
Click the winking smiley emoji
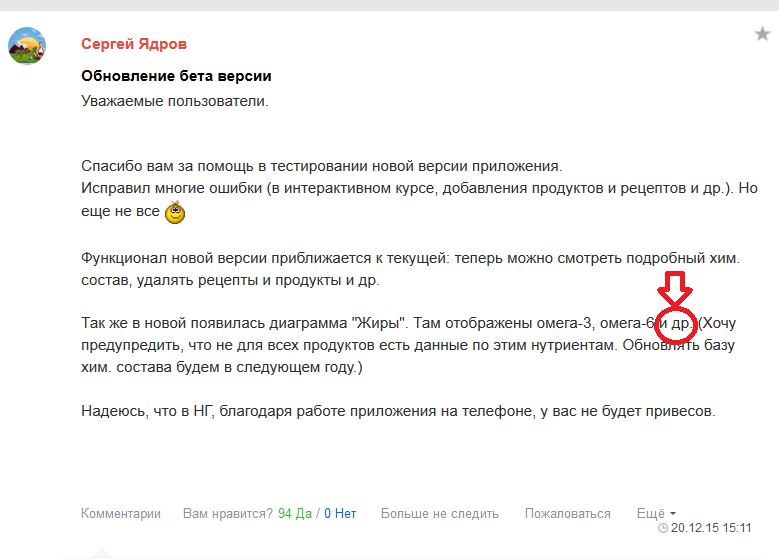tap(176, 212)
